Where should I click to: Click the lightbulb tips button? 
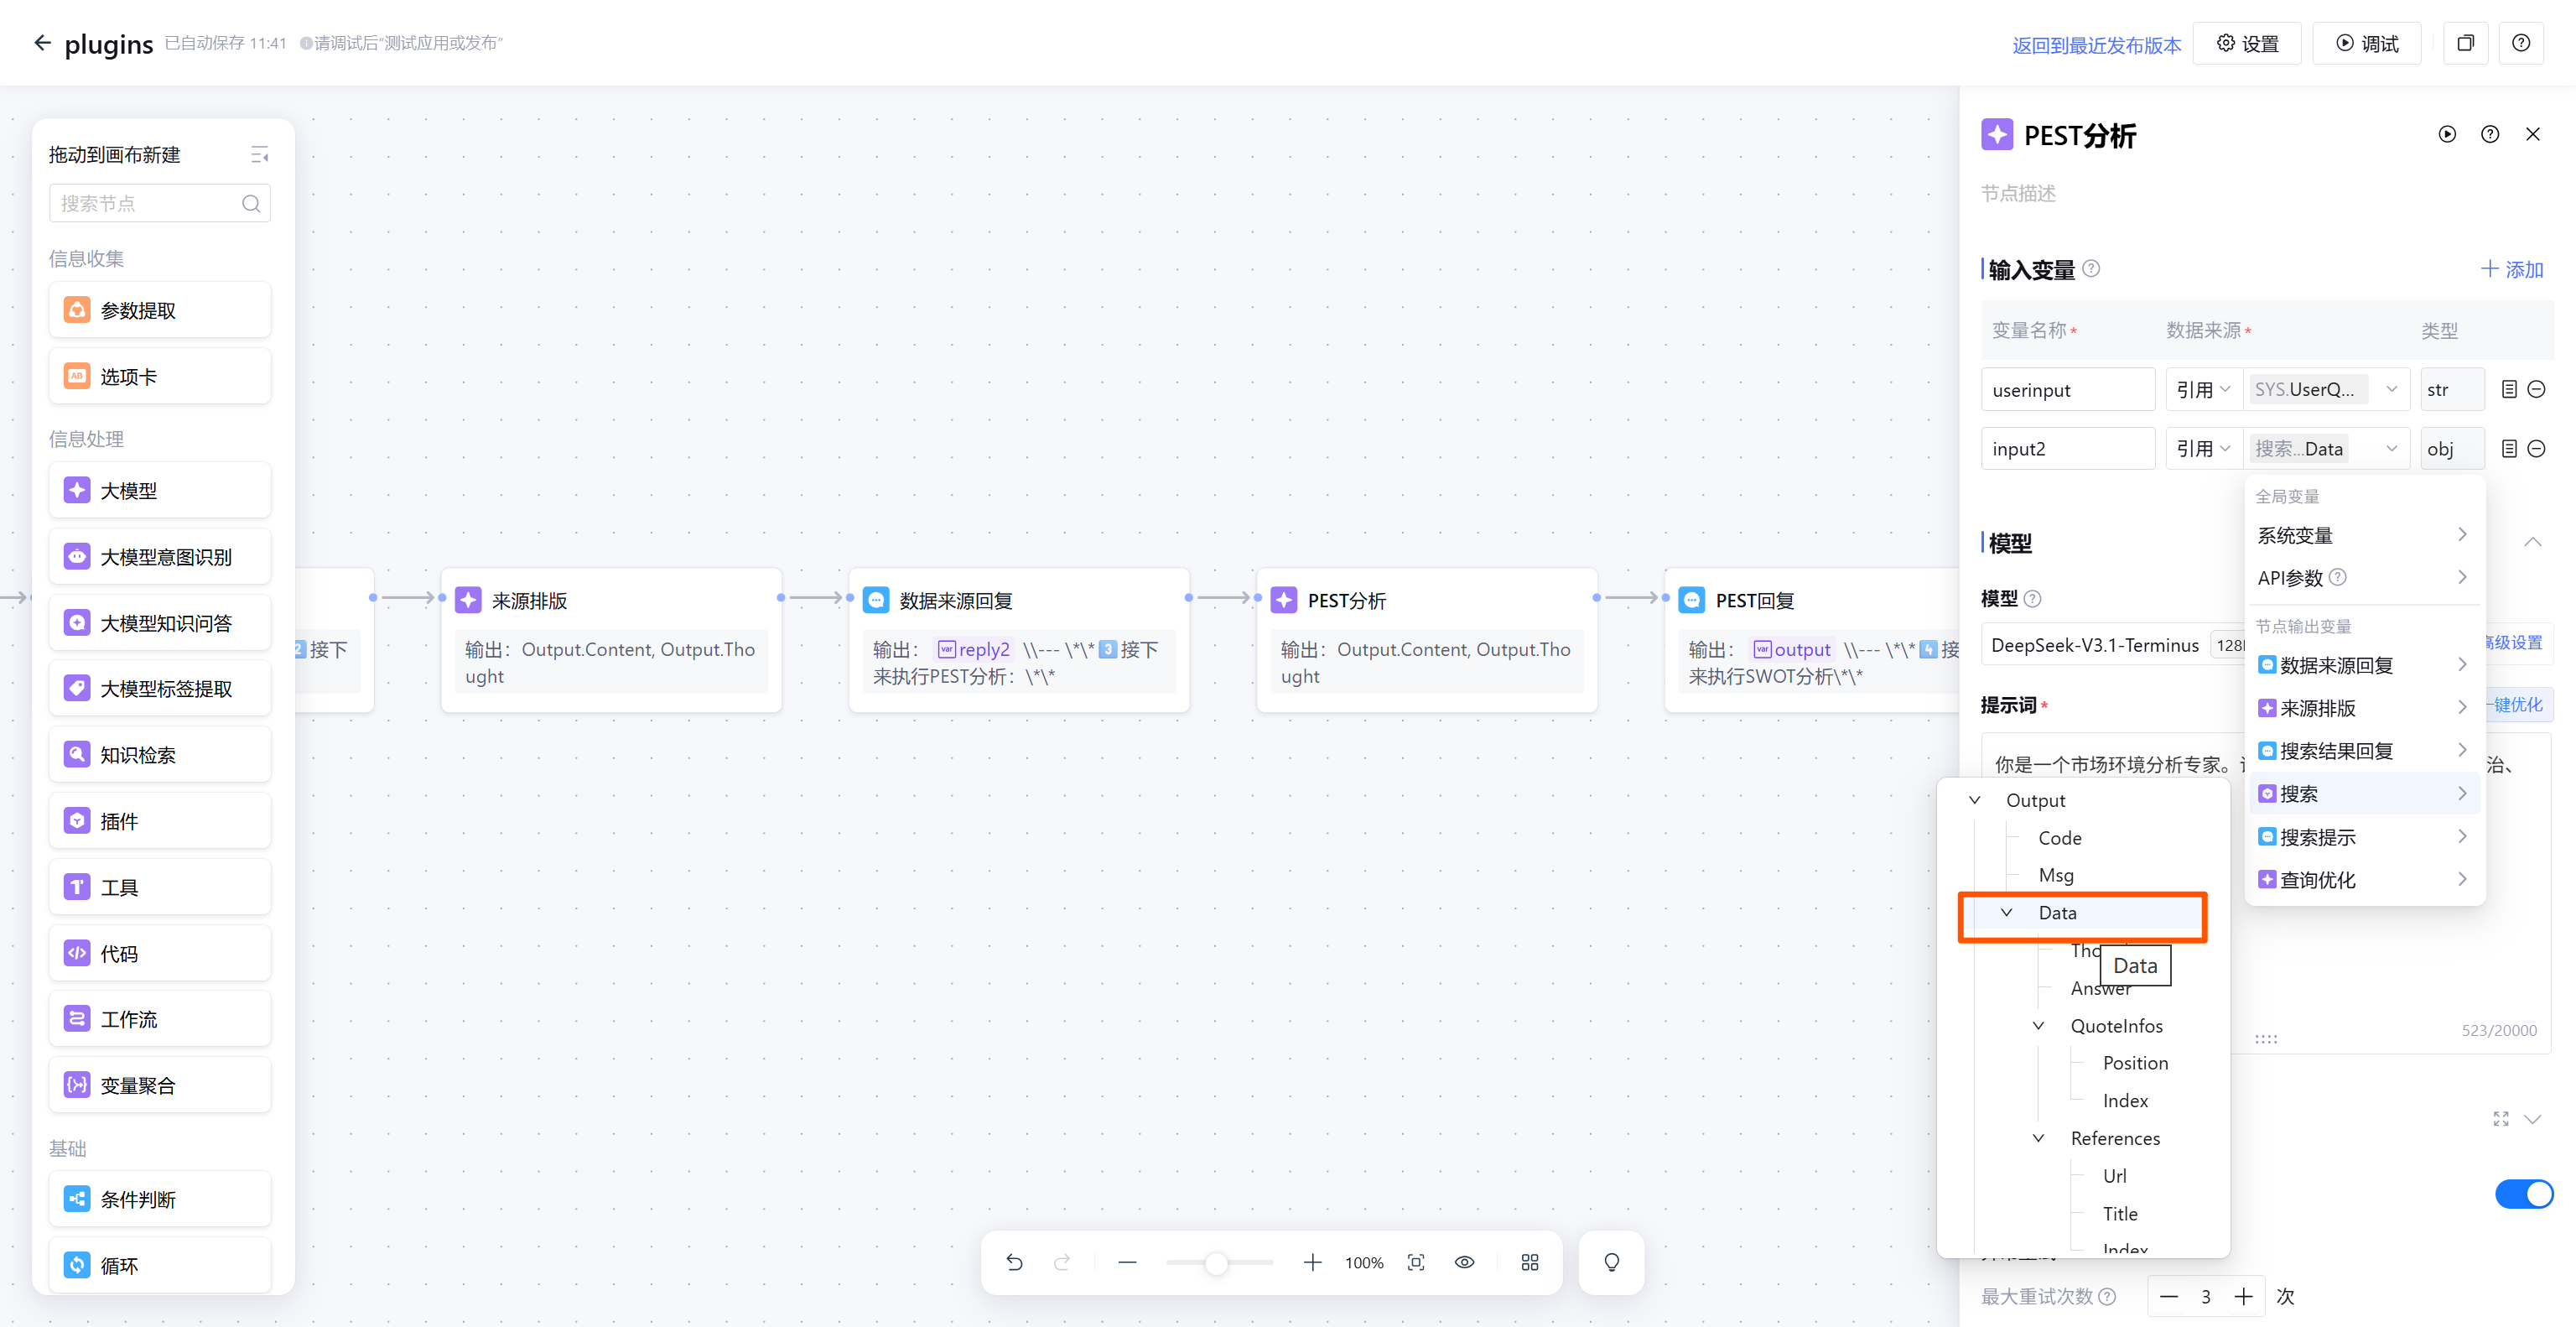click(x=1611, y=1263)
